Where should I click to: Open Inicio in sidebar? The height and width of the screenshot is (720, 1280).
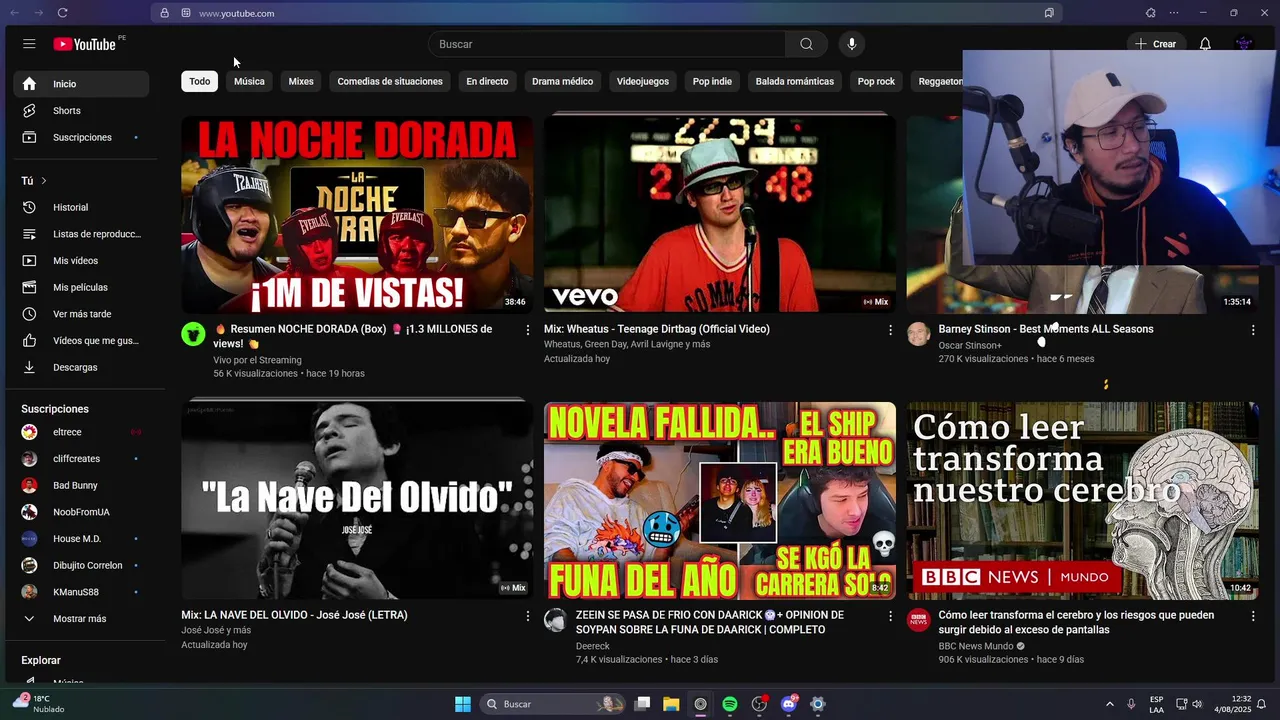click(81, 84)
